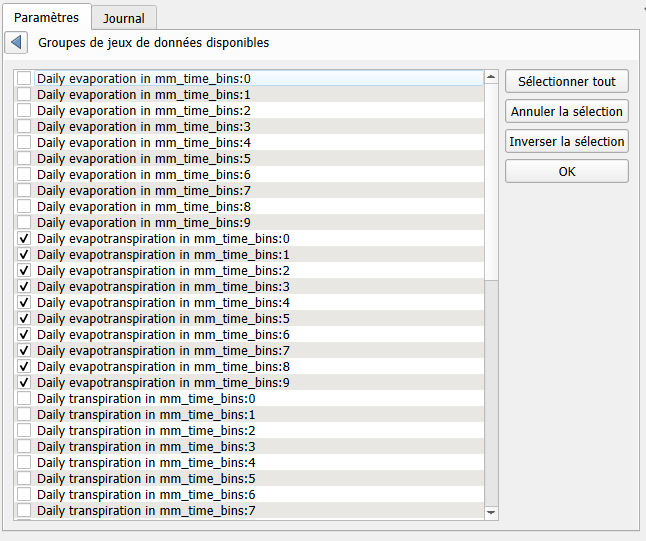Switch to the Journal tab

point(123,18)
